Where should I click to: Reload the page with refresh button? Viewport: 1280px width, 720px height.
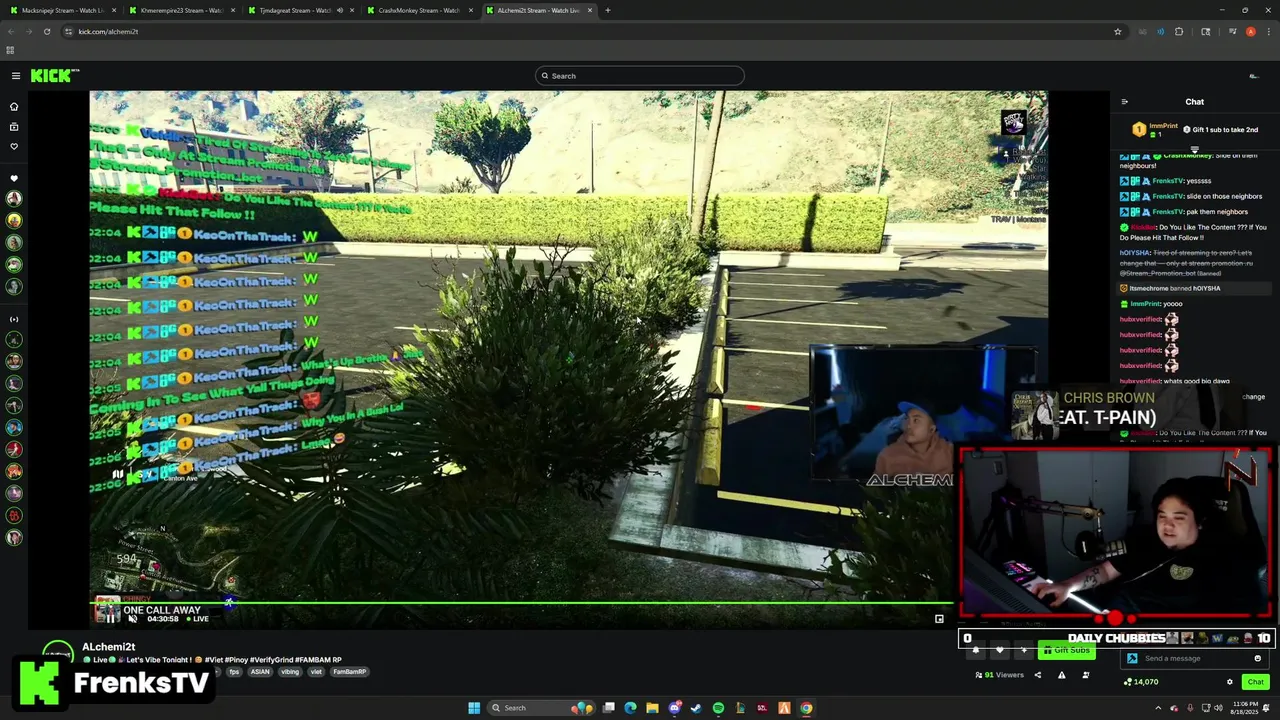(x=47, y=31)
